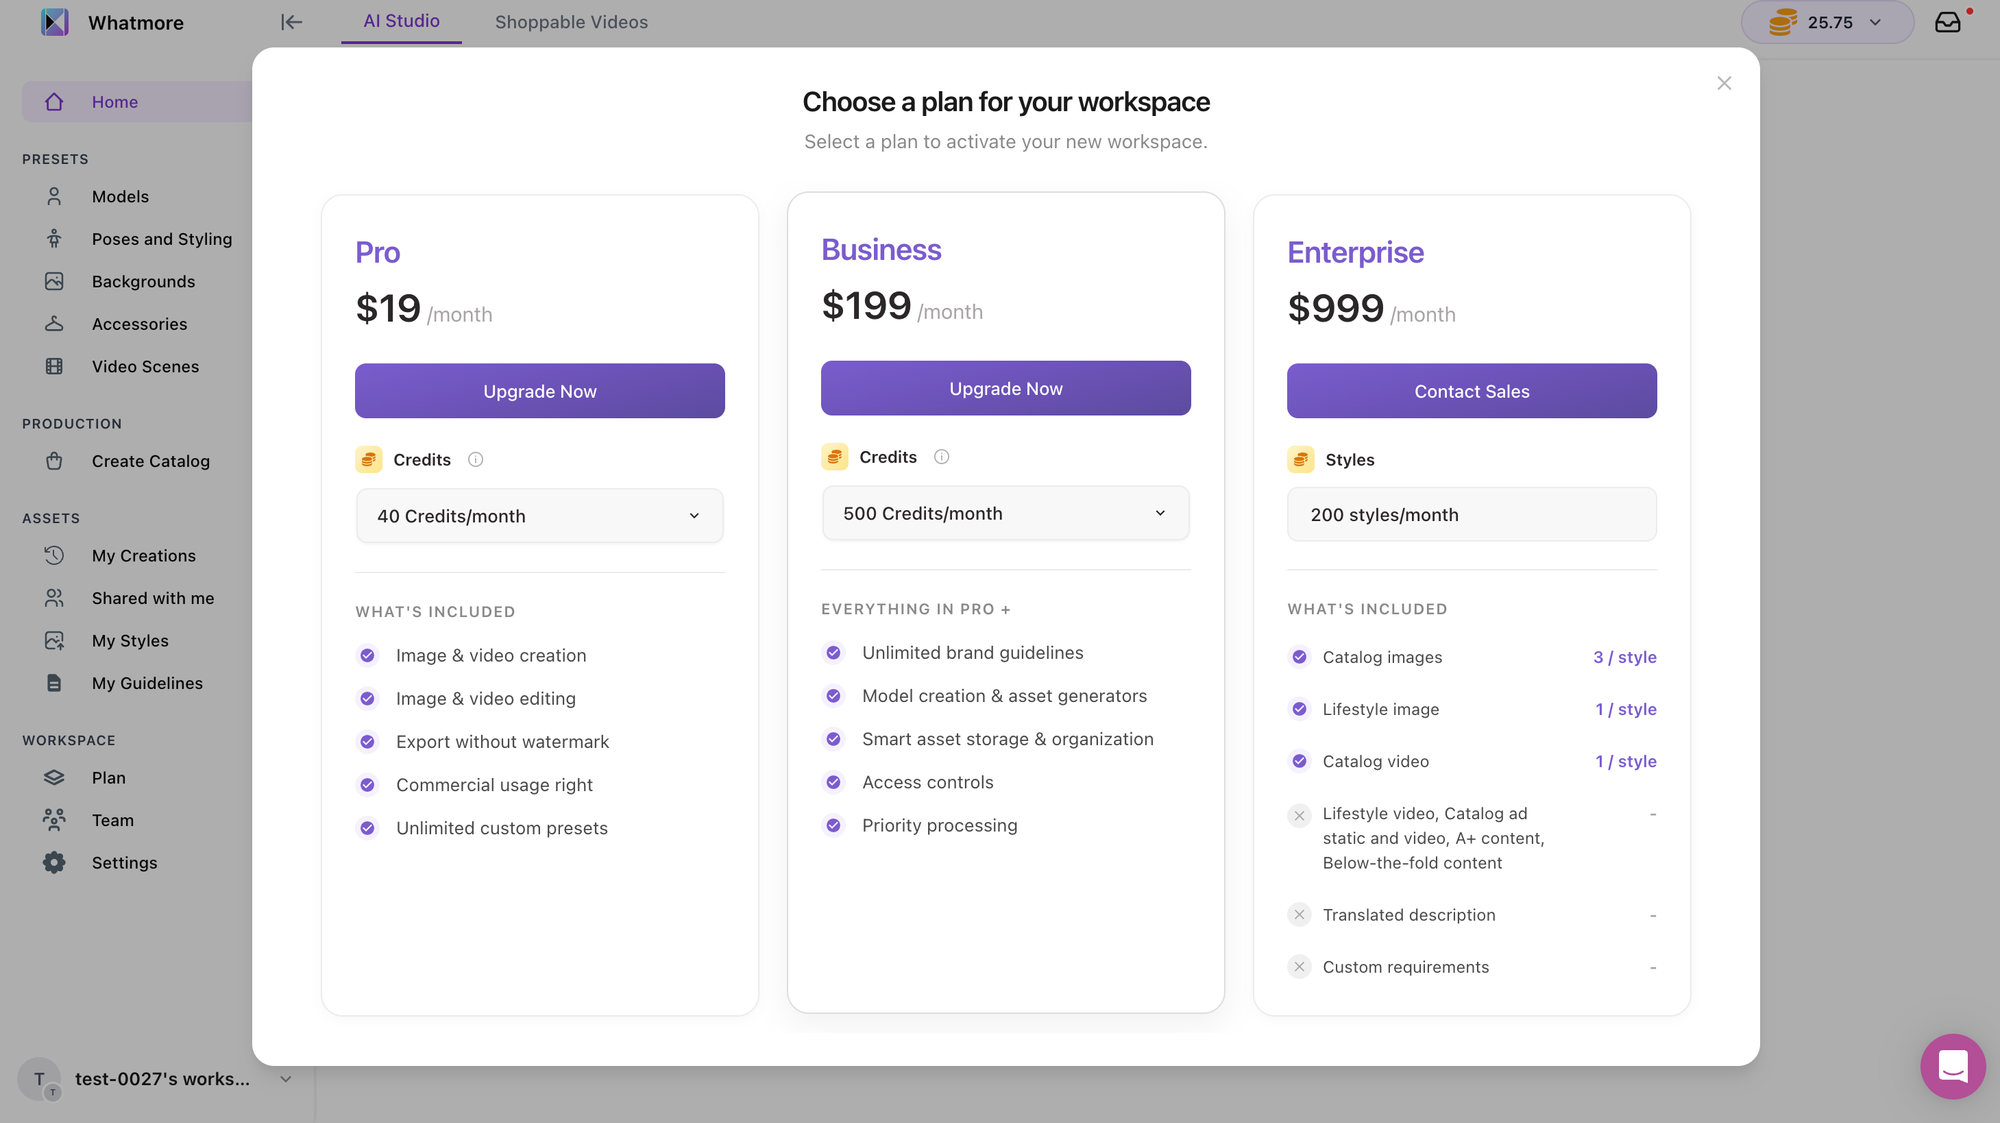
Task: Switch to the Shoppable Videos tab
Action: coord(571,22)
